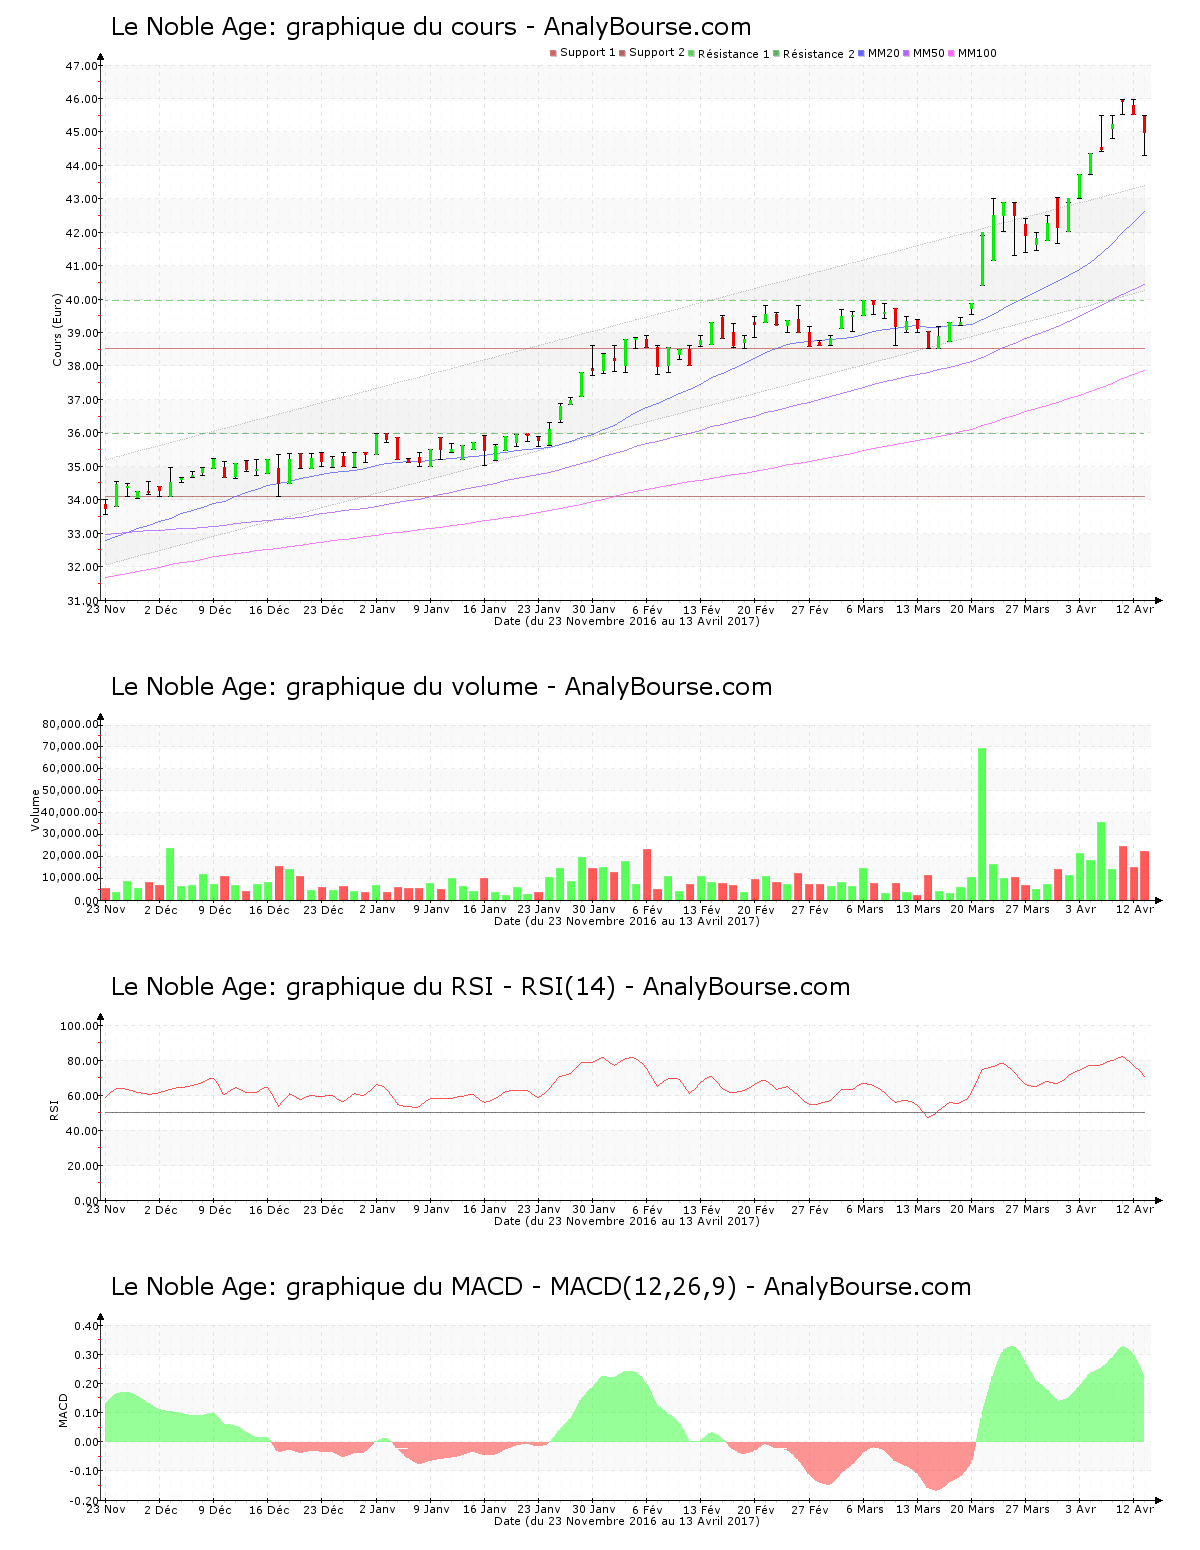This screenshot has width=1200, height=1550.
Task: Click '23 Nov' date on the volume chart
Action: tap(106, 909)
